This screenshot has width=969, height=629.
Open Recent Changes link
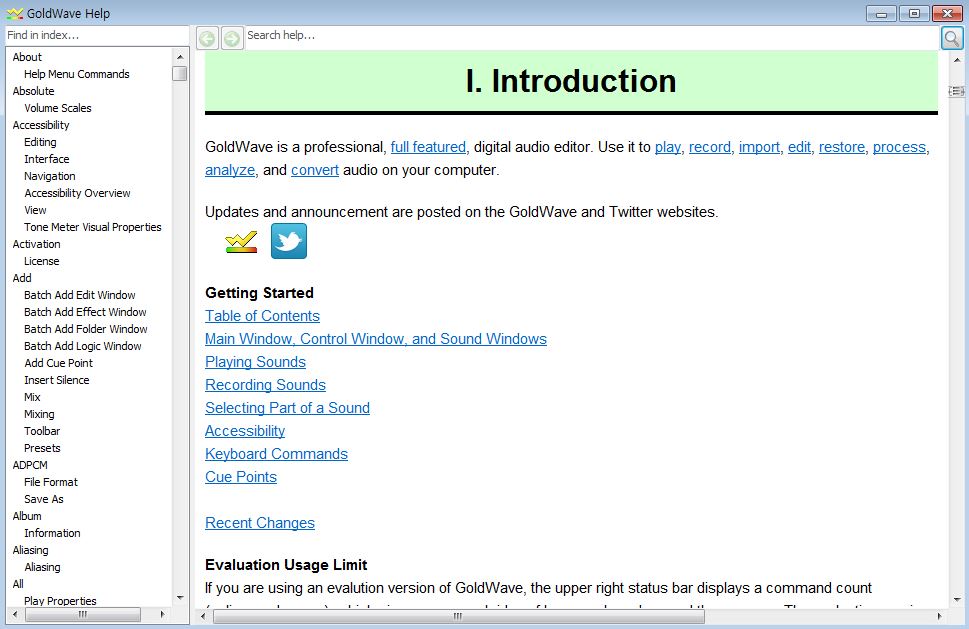pos(260,523)
